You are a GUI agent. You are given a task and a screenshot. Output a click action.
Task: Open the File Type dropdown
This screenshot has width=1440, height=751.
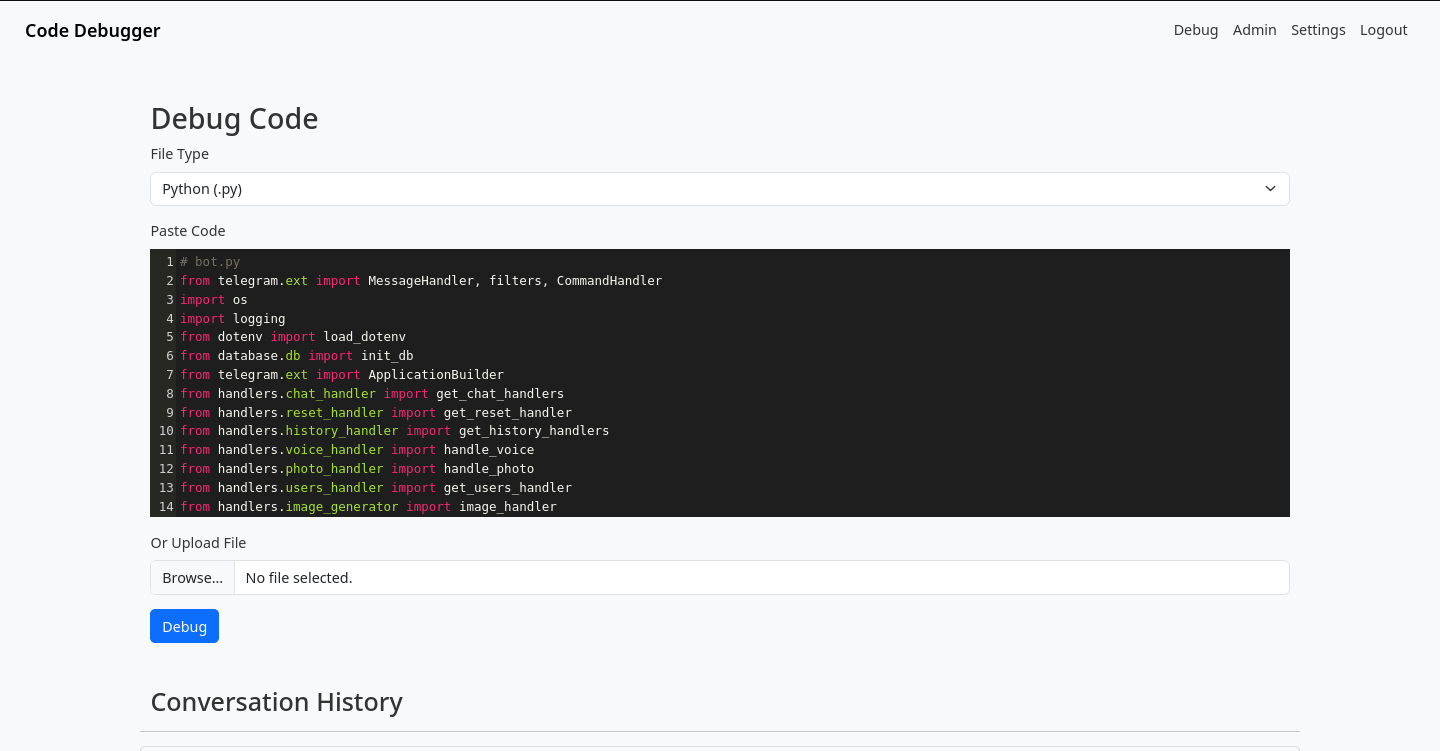(x=718, y=188)
